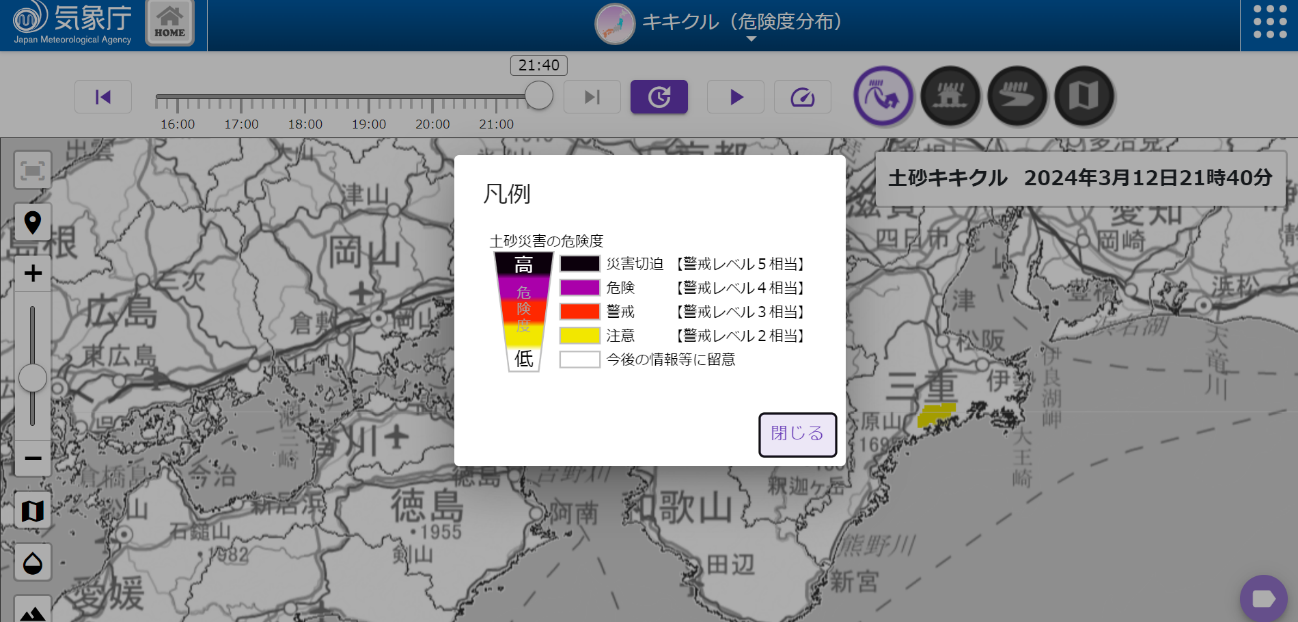Zoom in with the plus button
The width and height of the screenshot is (1298, 622).
pos(33,273)
